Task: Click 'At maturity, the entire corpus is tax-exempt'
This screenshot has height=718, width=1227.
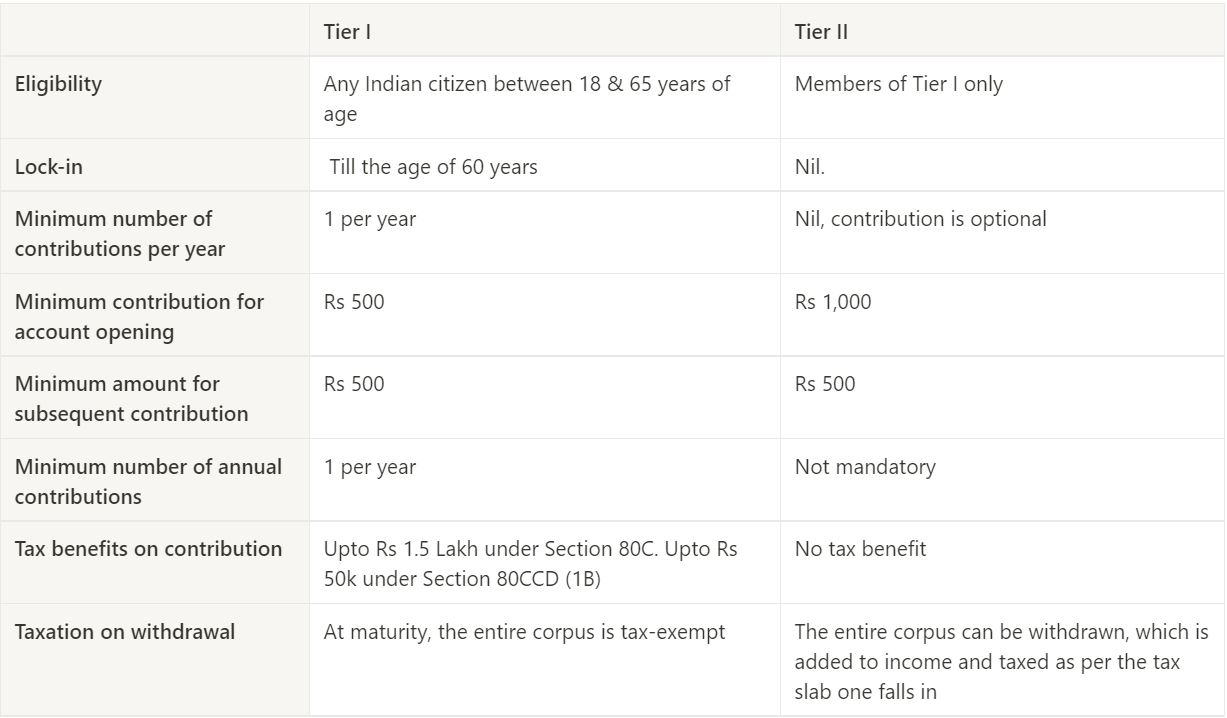Action: [x=525, y=632]
